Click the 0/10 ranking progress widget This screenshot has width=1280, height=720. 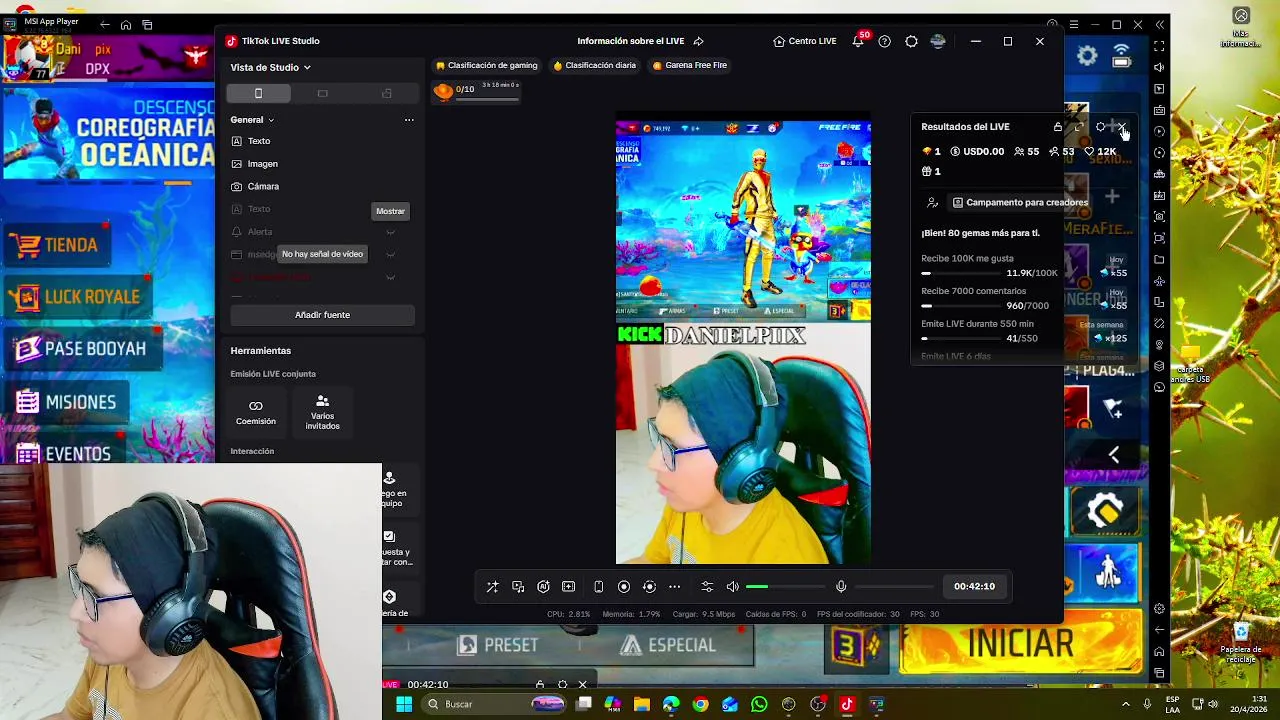click(x=476, y=91)
